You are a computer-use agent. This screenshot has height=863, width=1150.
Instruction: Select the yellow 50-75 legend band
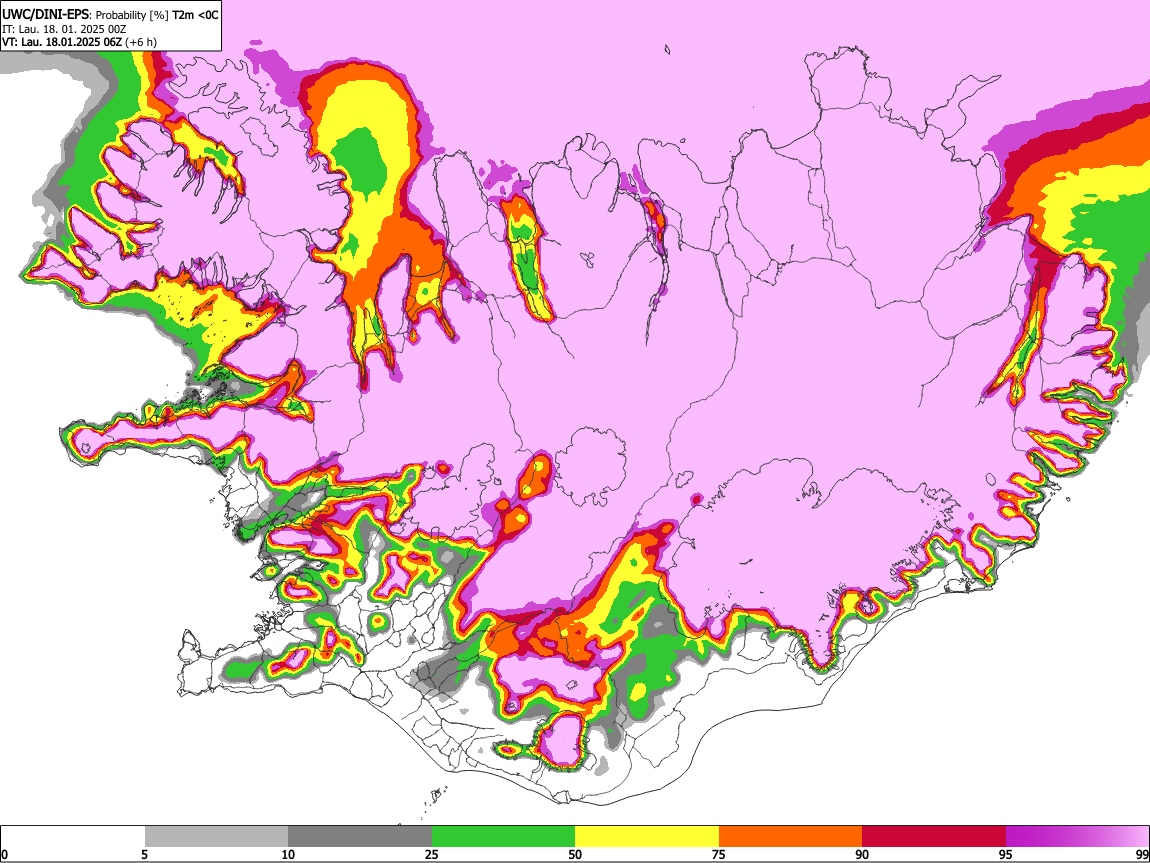647,836
